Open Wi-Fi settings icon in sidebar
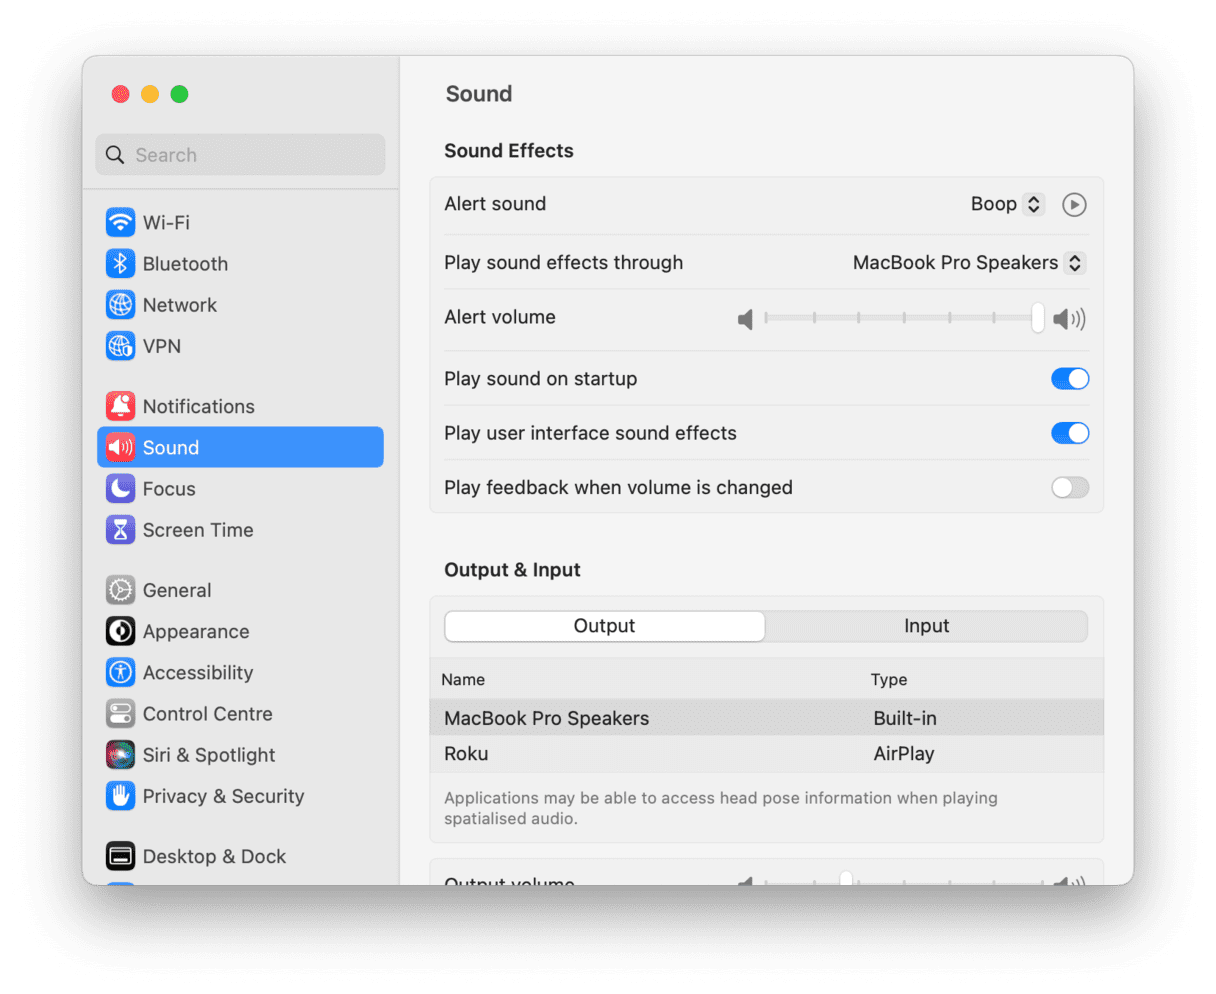 point(120,222)
